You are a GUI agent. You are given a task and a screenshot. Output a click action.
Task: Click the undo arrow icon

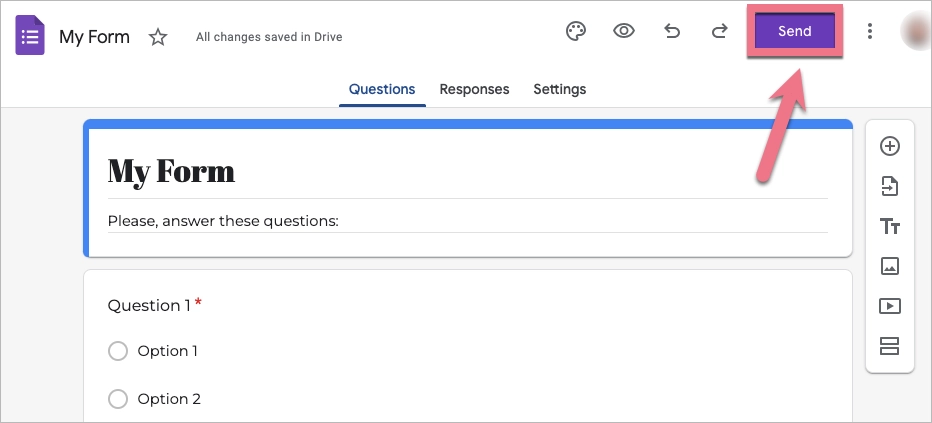tap(672, 31)
